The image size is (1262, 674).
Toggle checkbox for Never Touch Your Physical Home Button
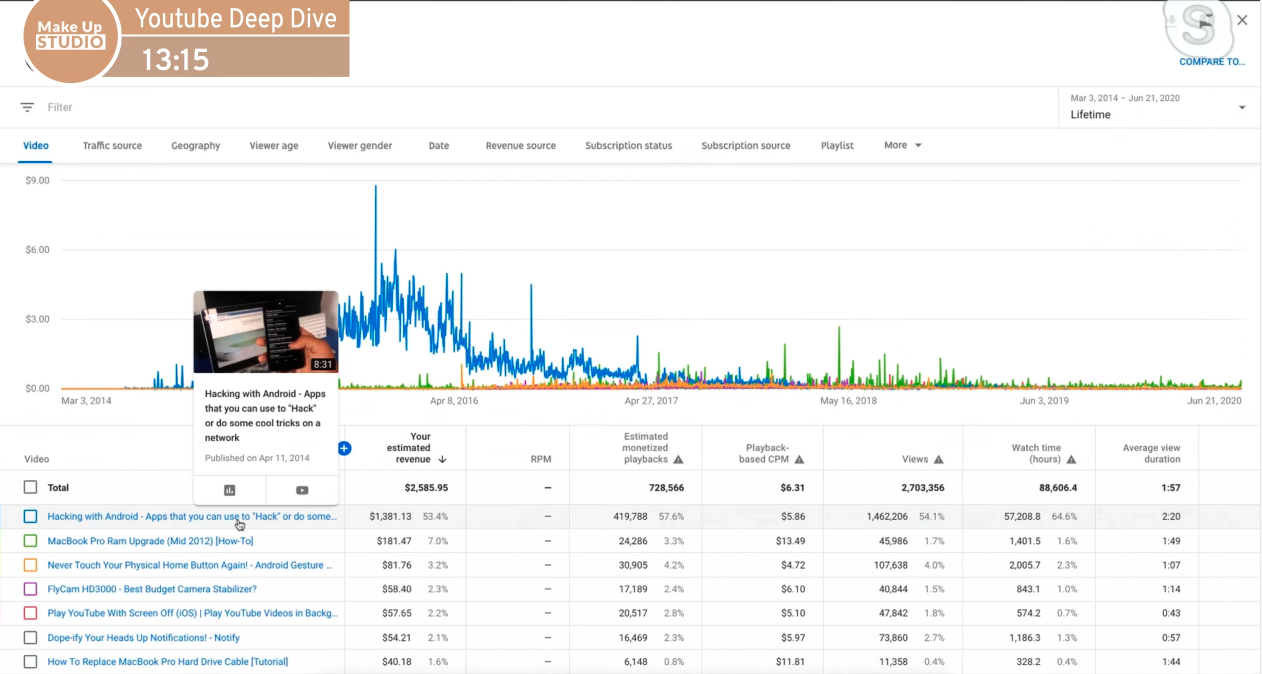coord(30,565)
